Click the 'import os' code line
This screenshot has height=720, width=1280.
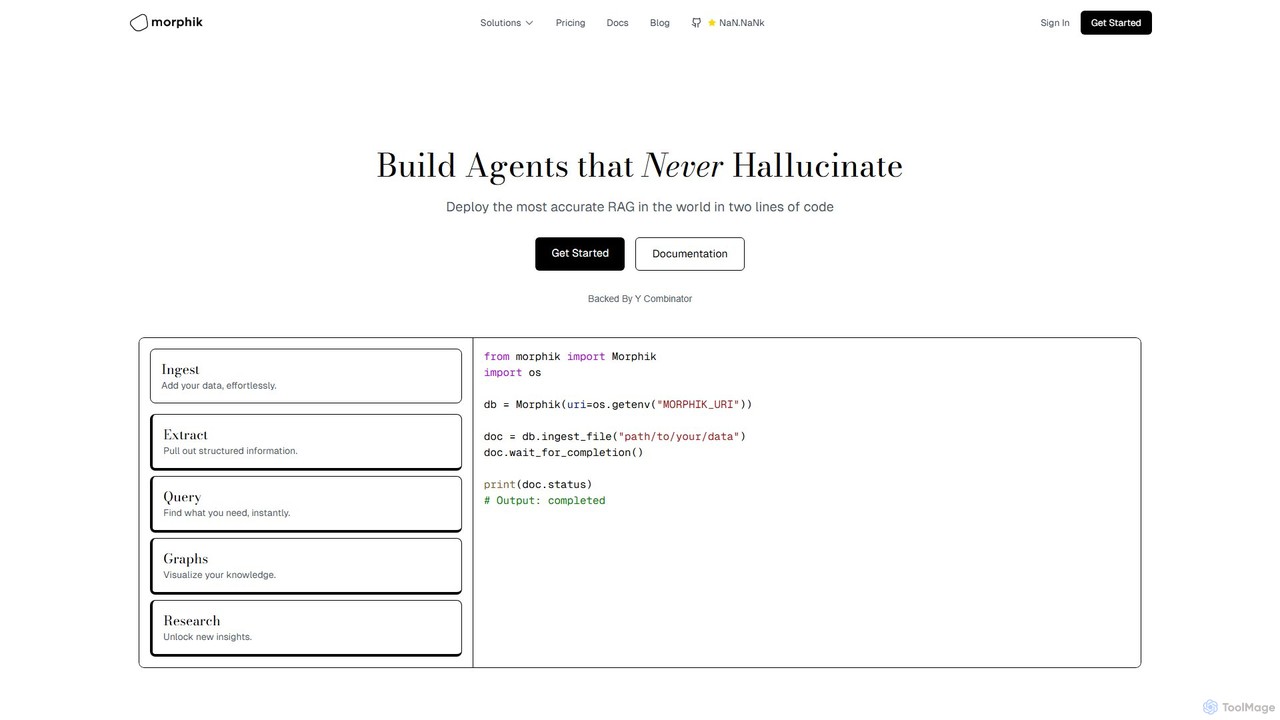(512, 373)
